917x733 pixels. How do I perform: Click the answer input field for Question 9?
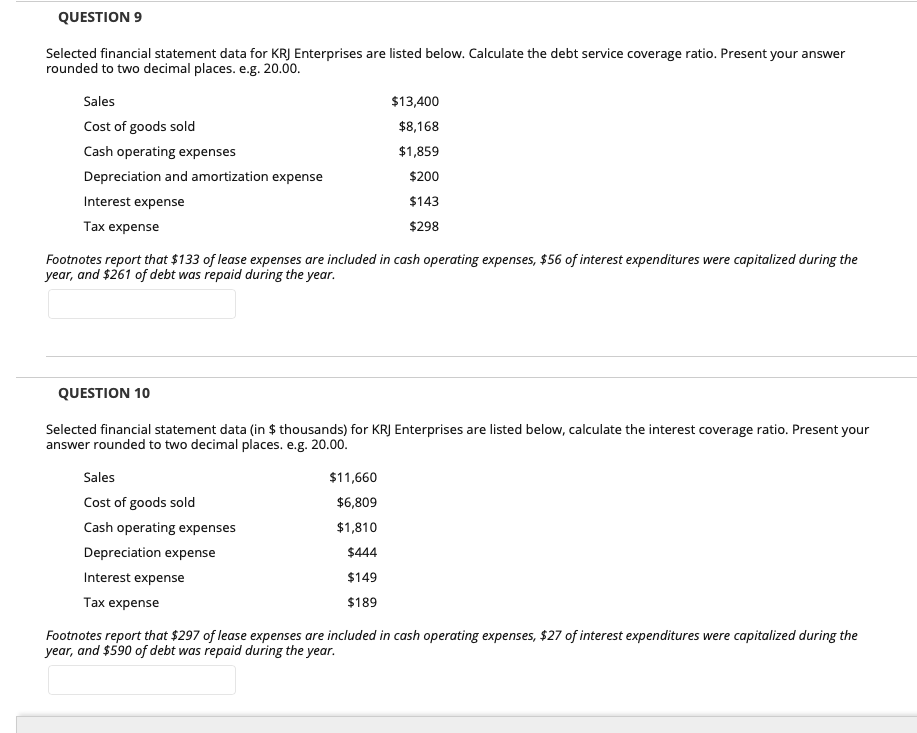pos(141,304)
